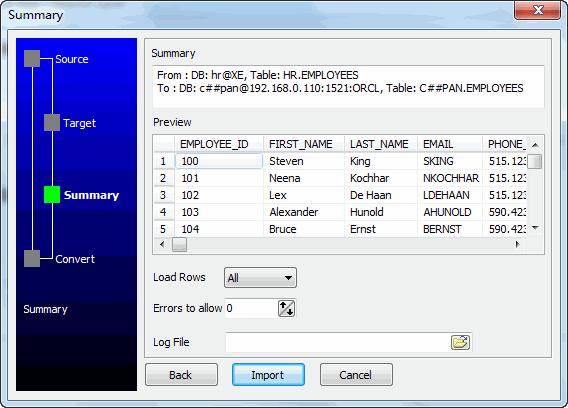Click first name cell Alexander
This screenshot has height=408, width=568.
pos(304,212)
